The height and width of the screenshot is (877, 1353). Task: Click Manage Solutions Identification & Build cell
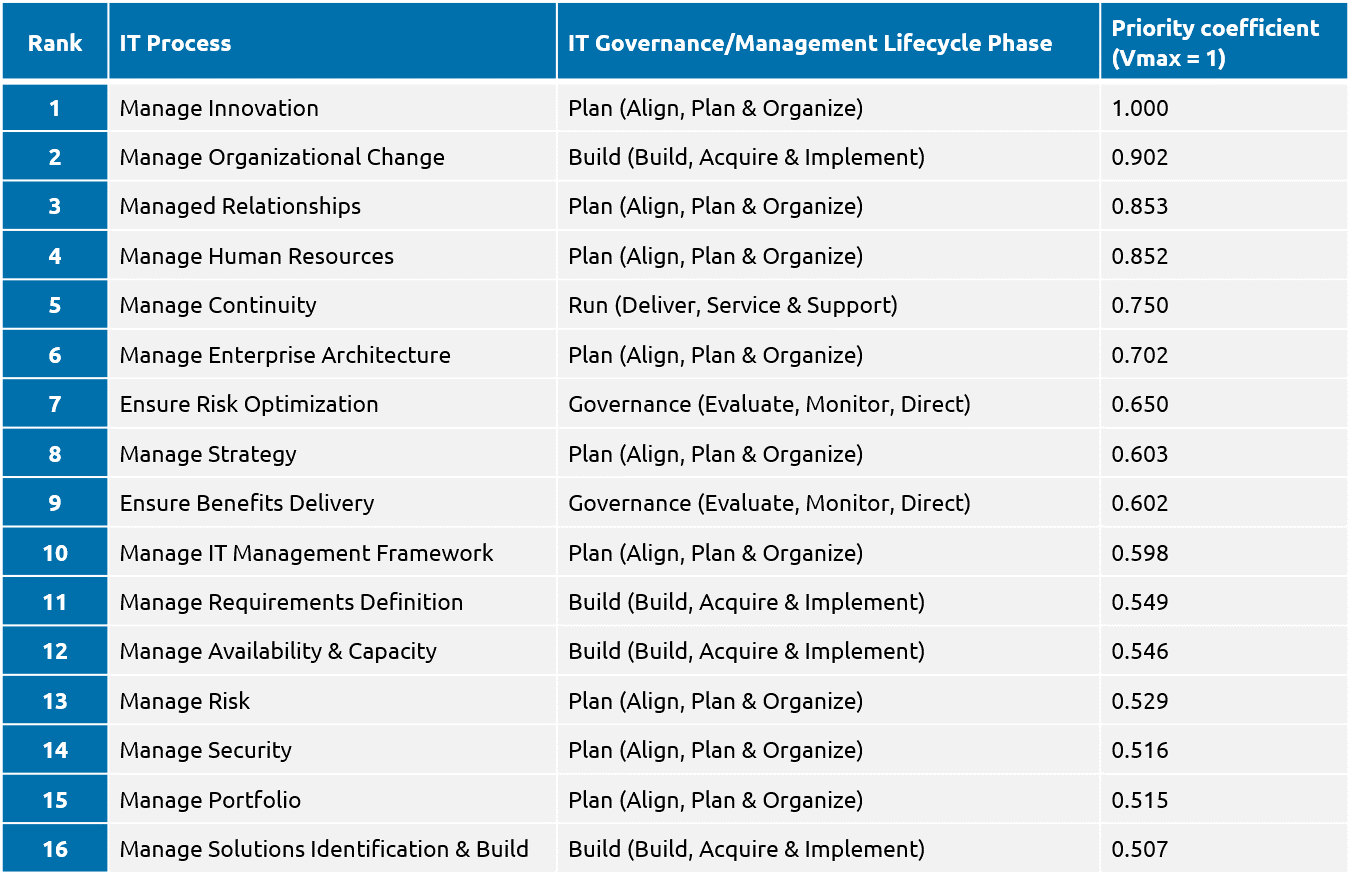[x=324, y=849]
